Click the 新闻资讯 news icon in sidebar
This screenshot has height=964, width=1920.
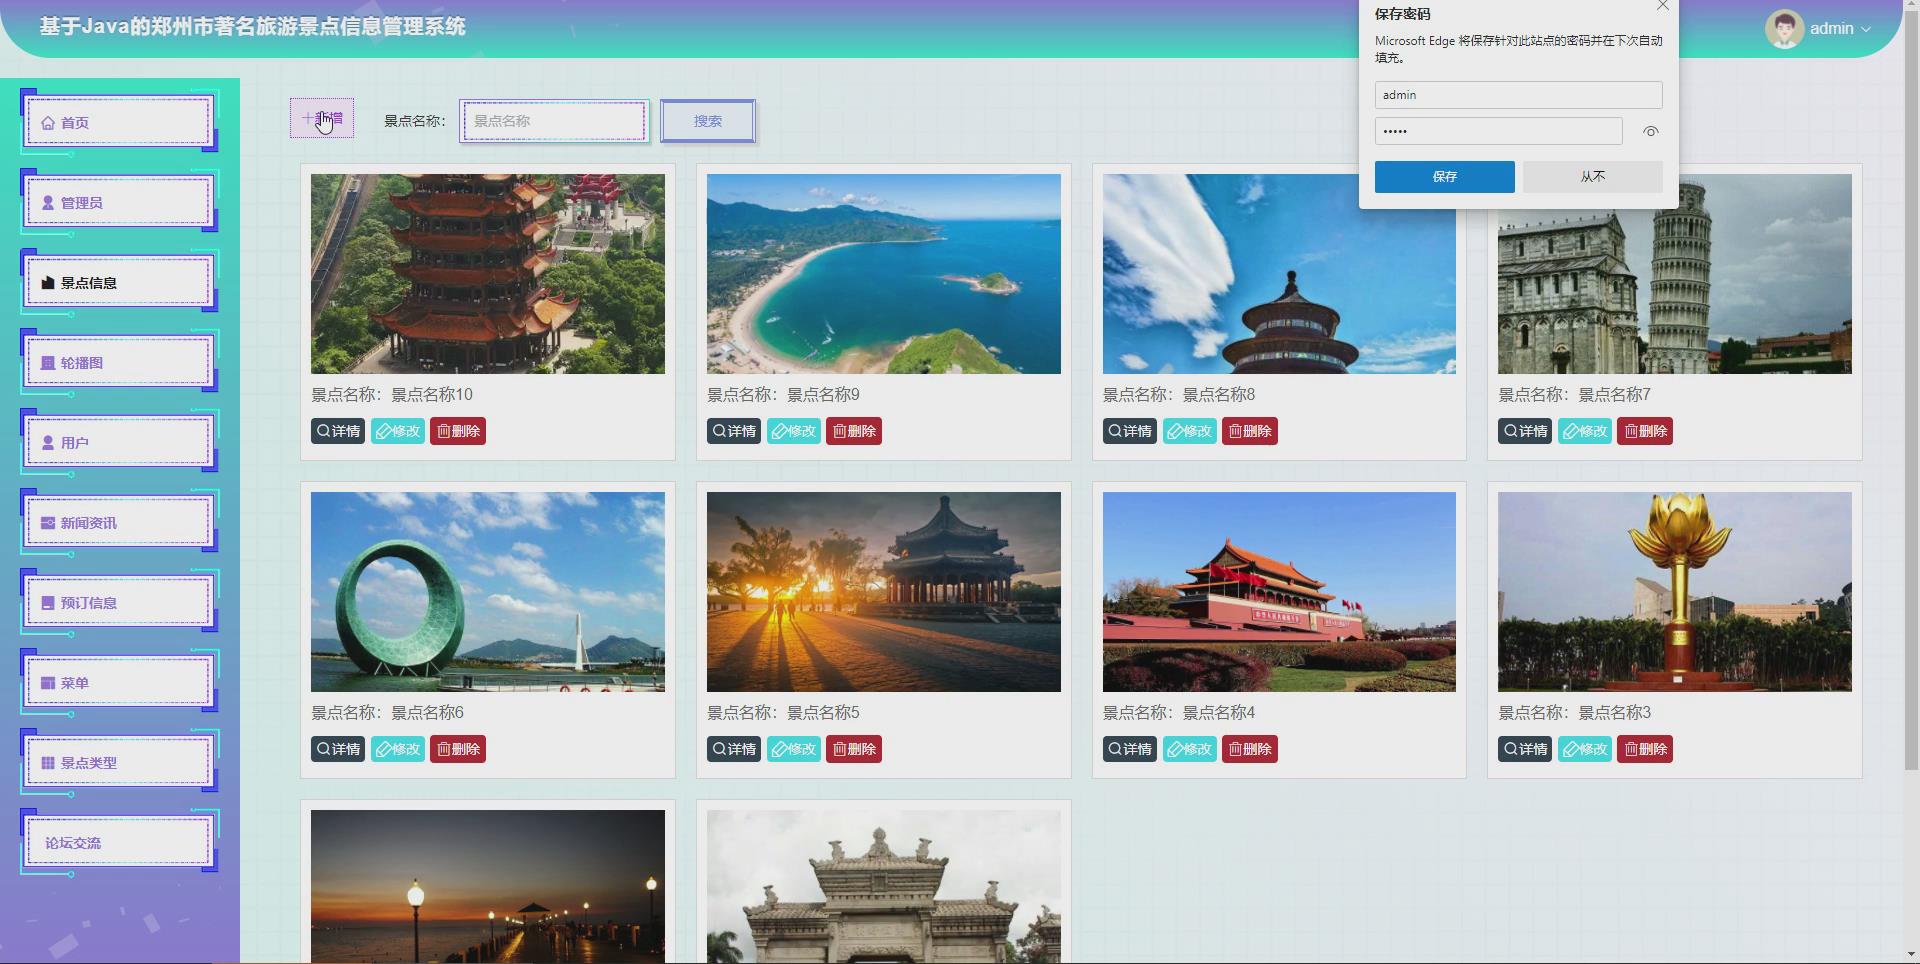click(x=47, y=522)
